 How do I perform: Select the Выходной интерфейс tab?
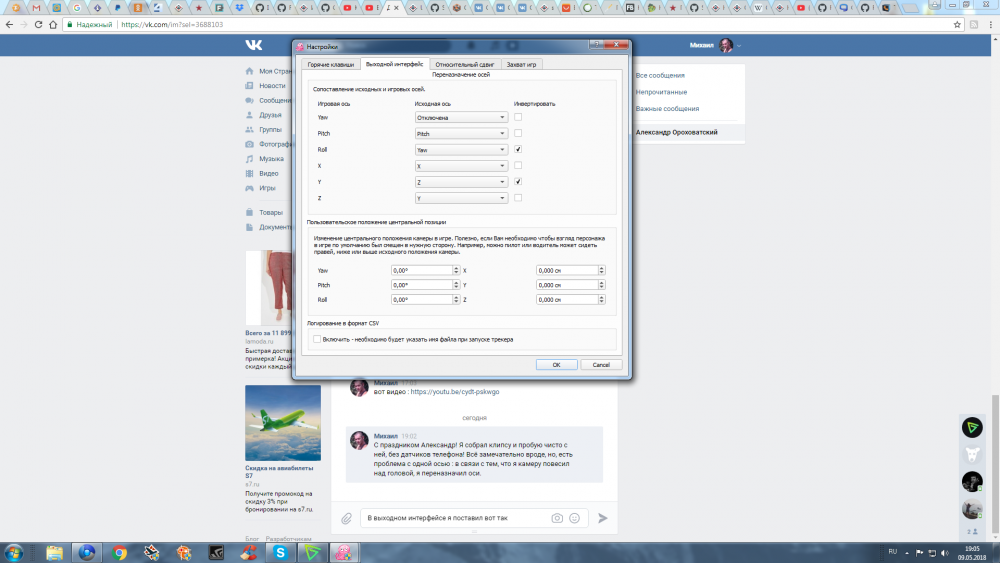coord(394,64)
